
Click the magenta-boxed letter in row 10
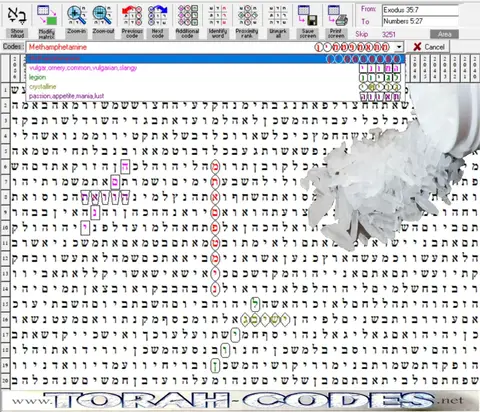(x=86, y=228)
